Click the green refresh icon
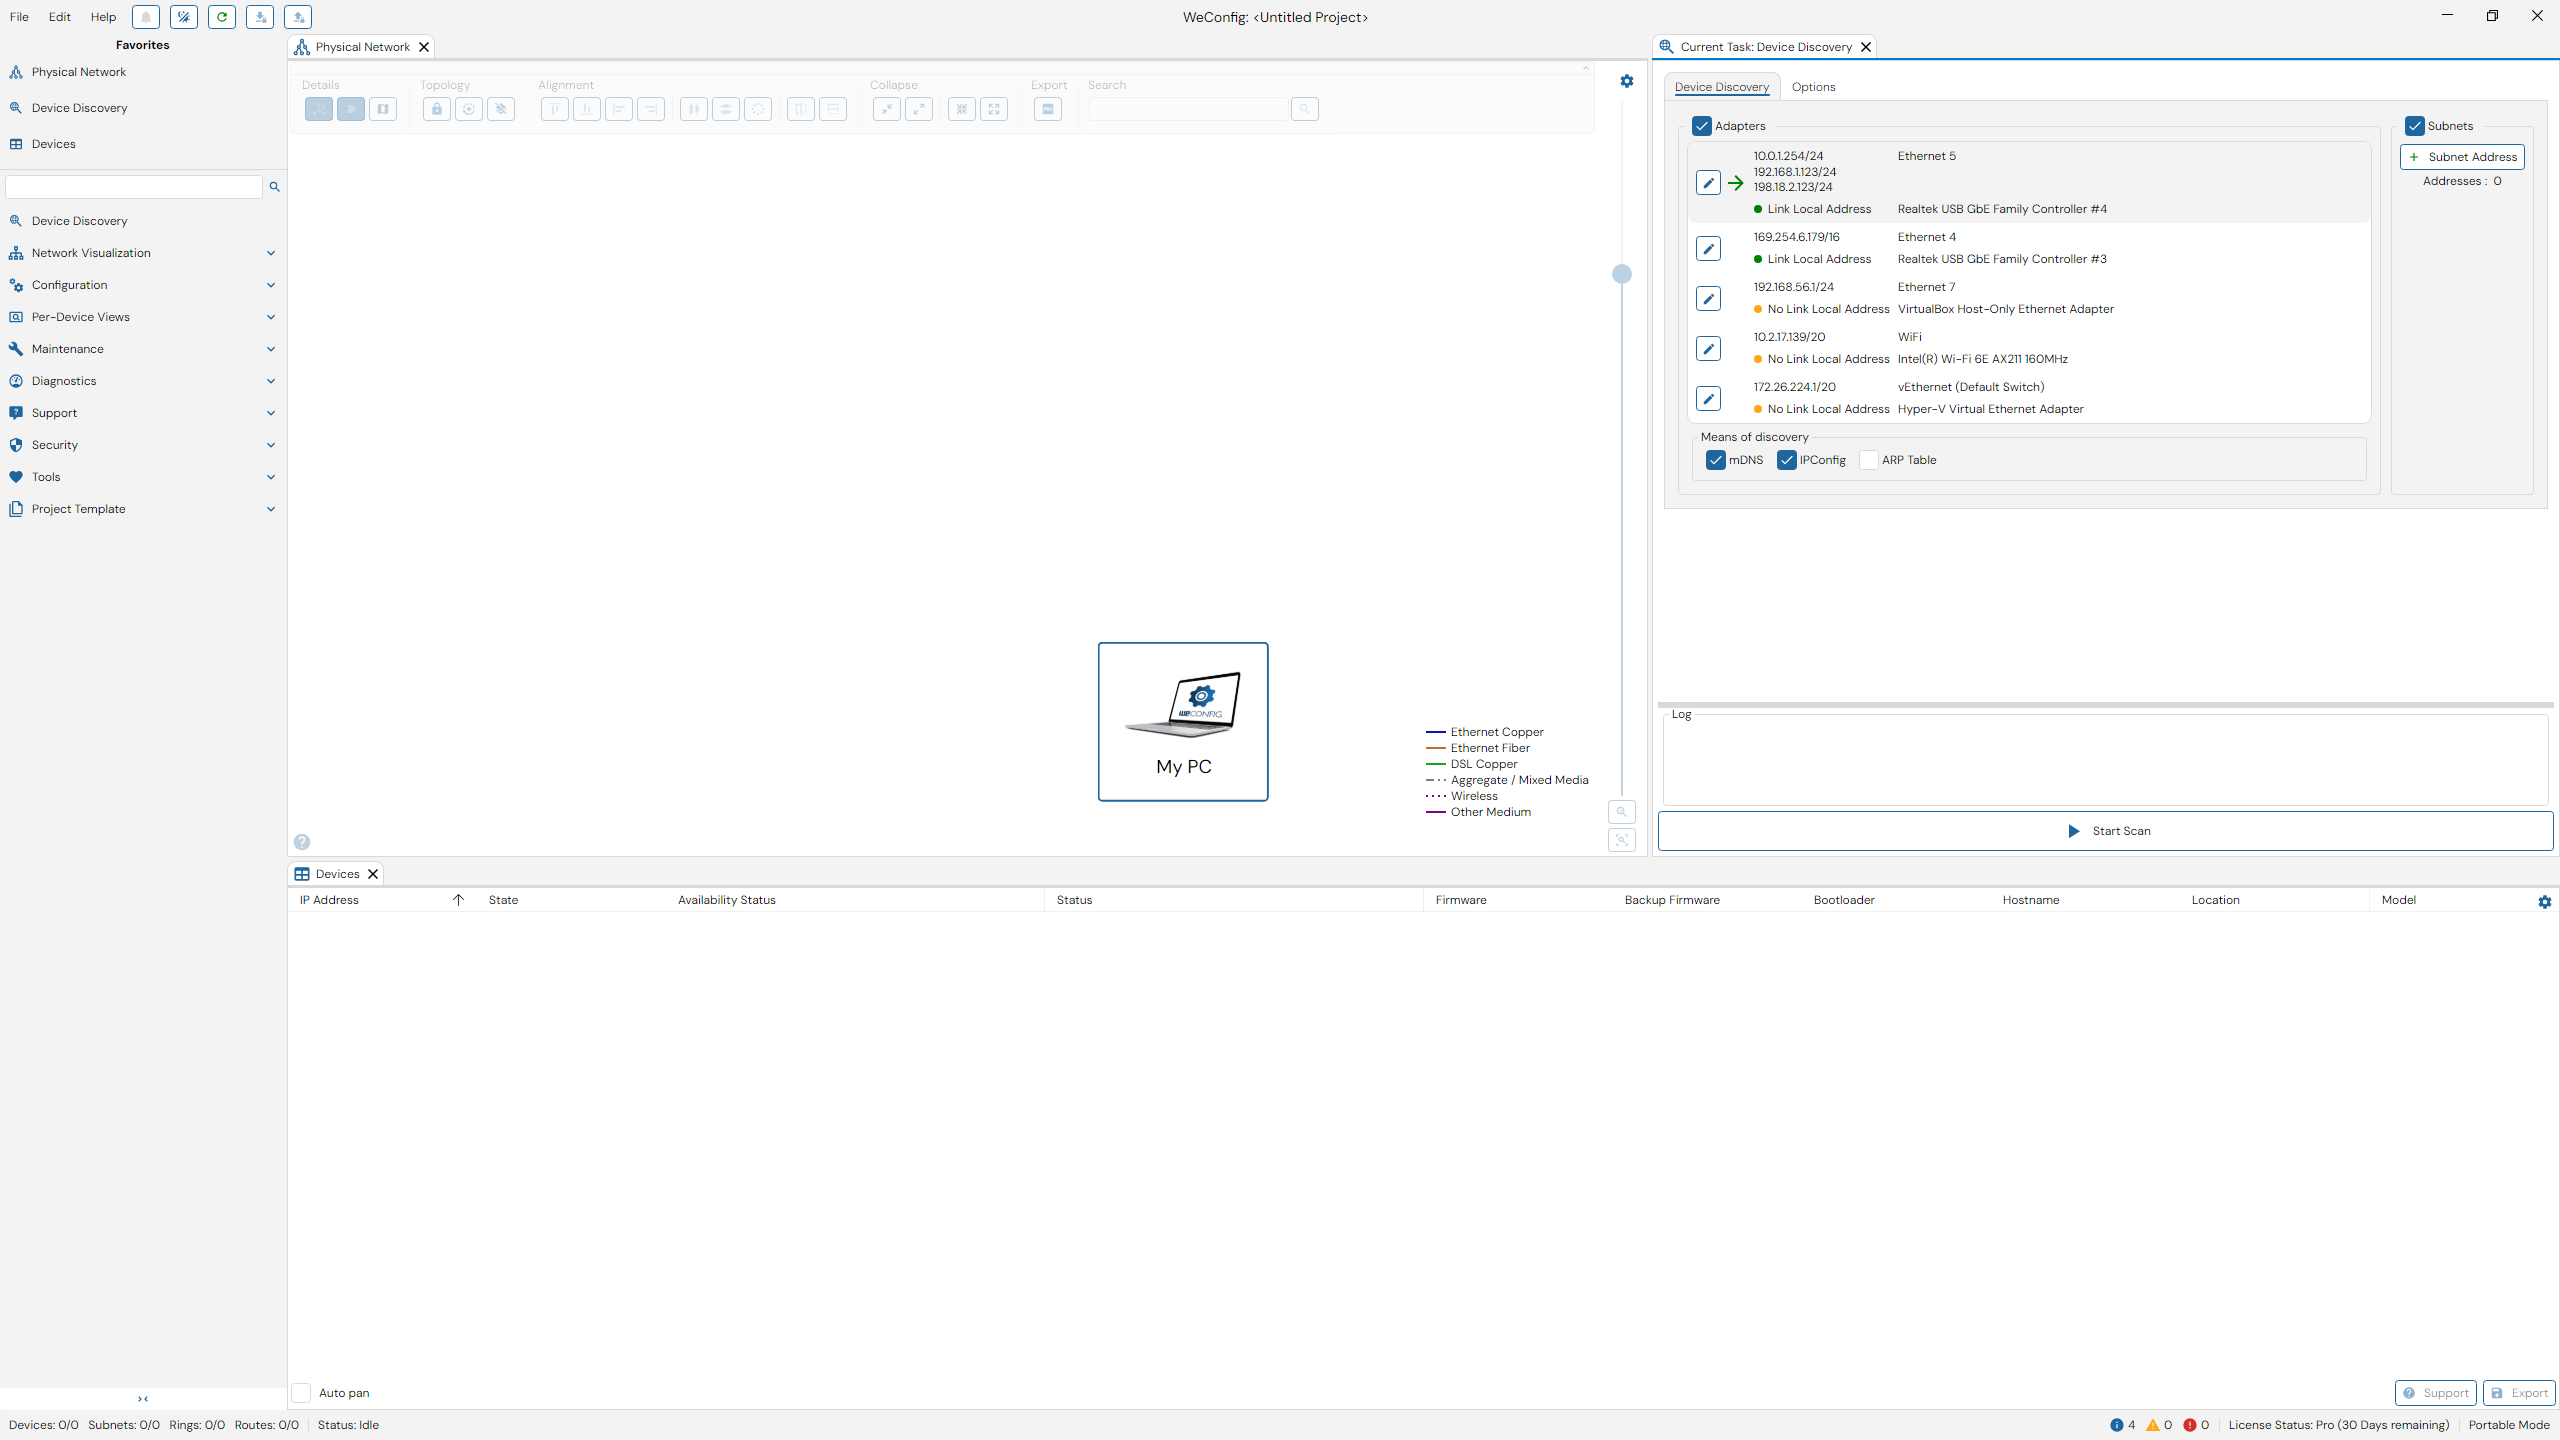Viewport: 2560px width, 1440px height. (221, 17)
